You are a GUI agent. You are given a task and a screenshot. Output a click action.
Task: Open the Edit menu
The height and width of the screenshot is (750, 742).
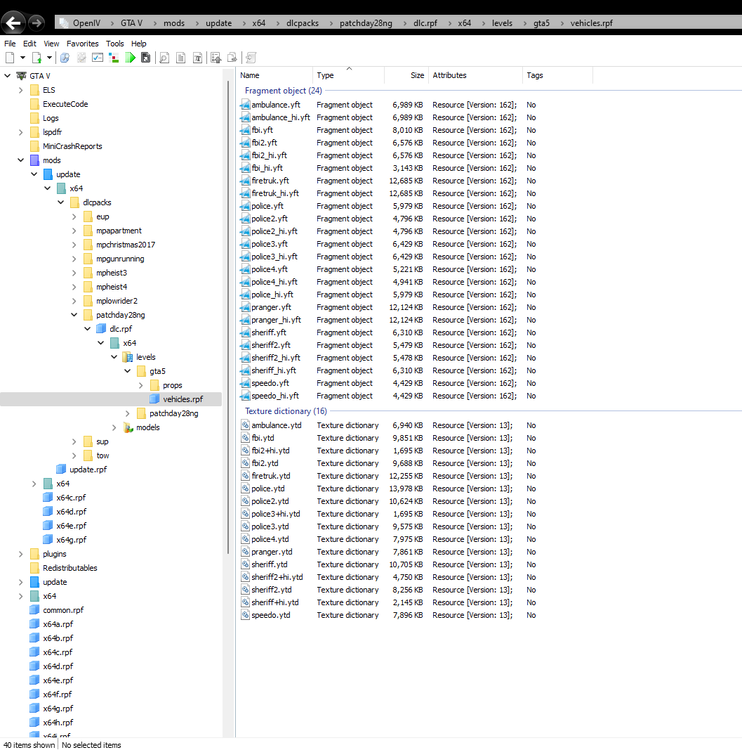coord(30,44)
